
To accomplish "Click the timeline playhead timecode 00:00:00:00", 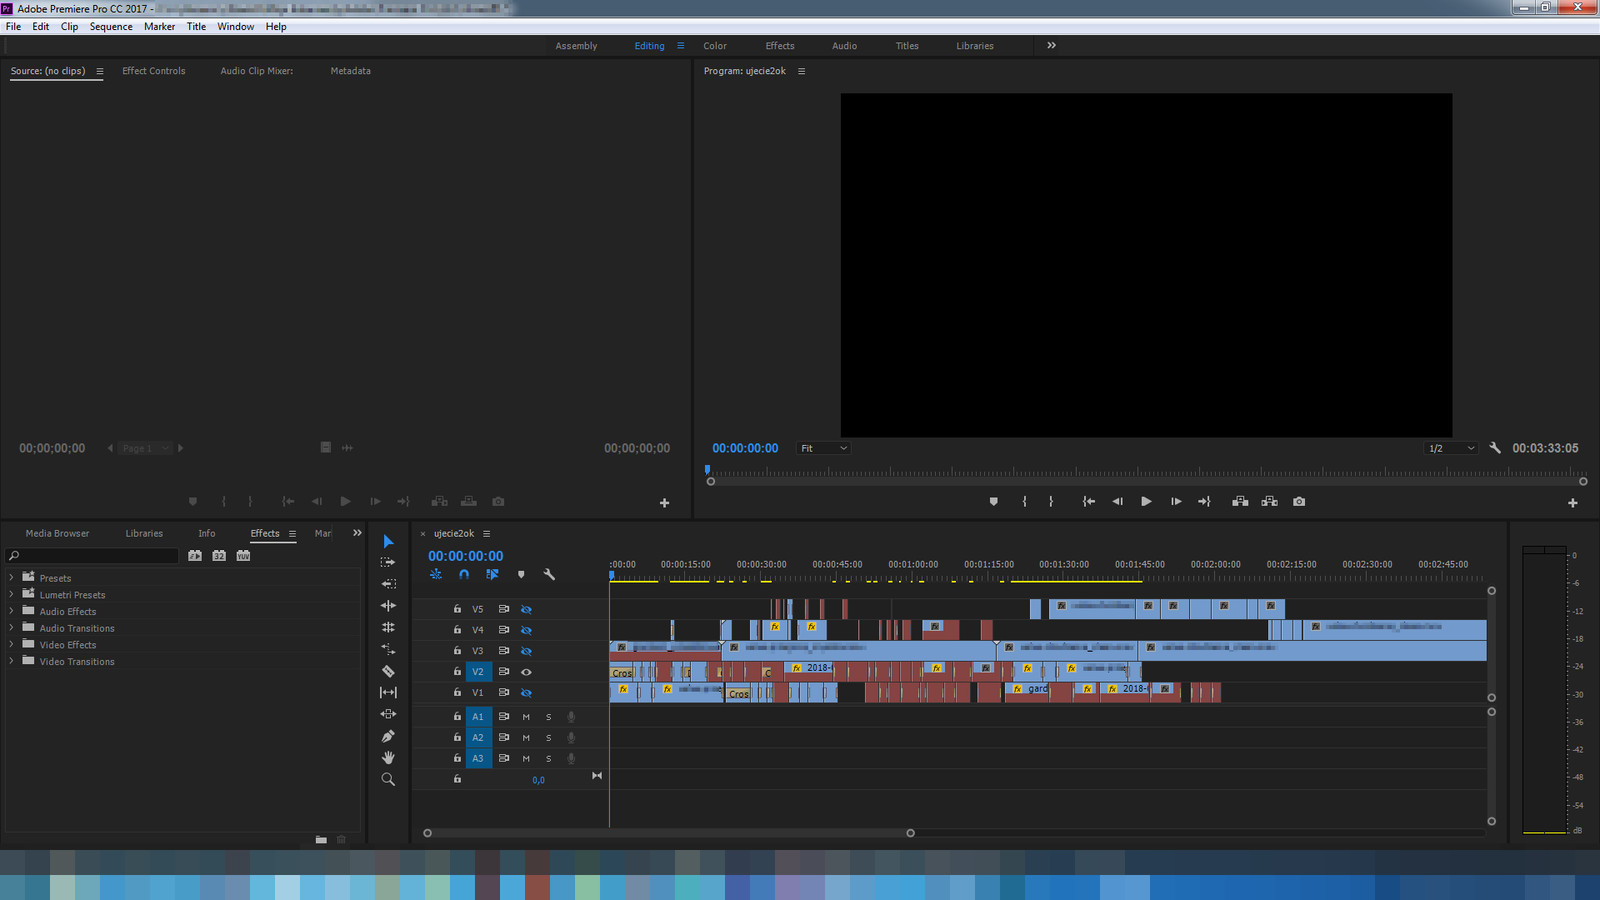I will 466,556.
